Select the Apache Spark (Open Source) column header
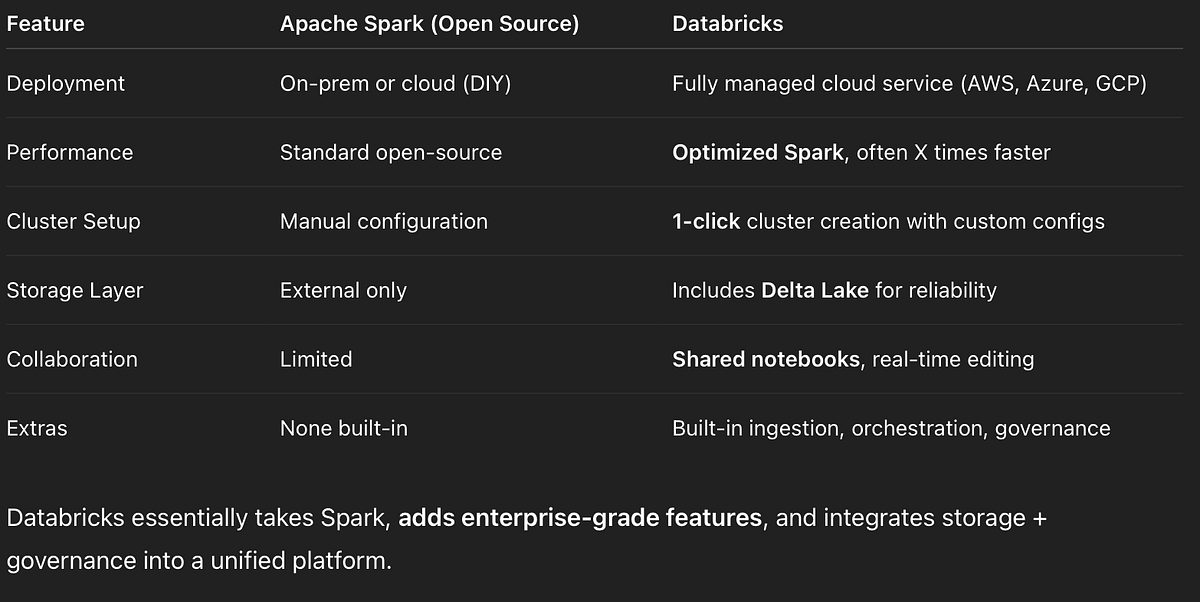 429,23
